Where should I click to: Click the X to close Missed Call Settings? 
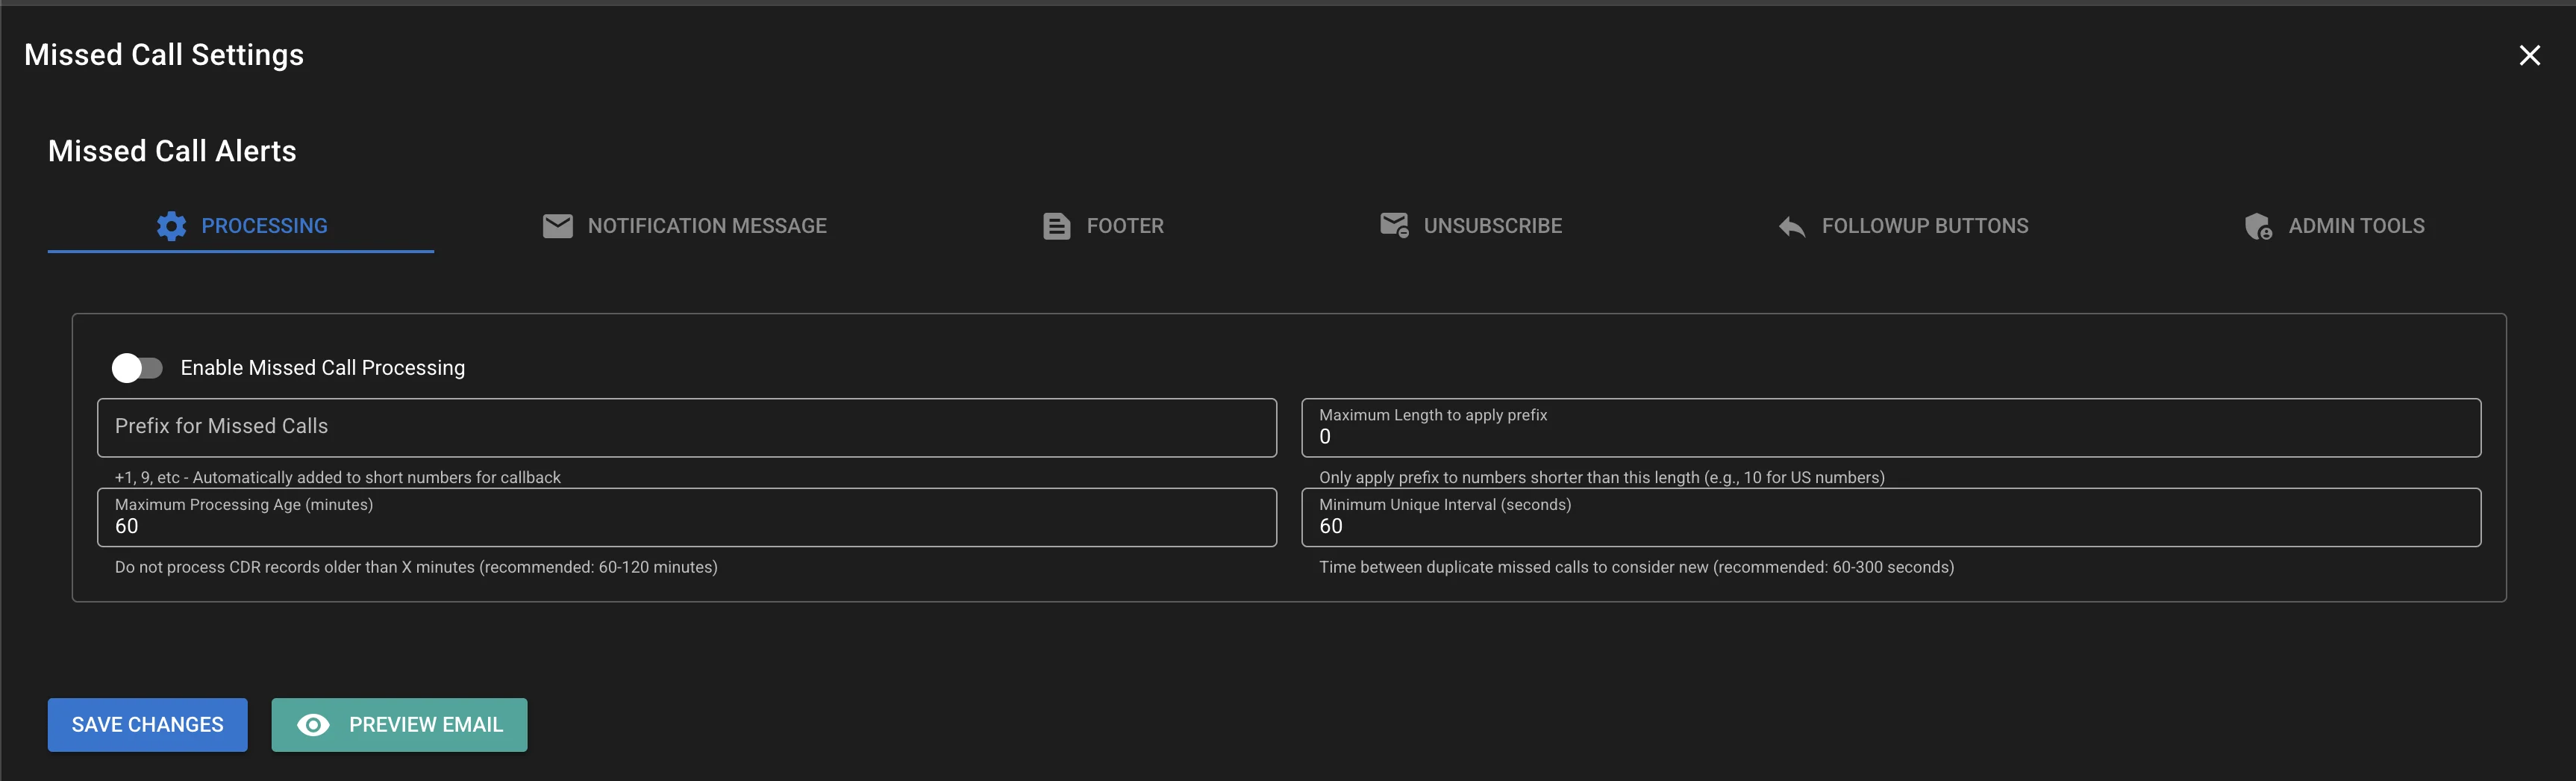[x=2530, y=55]
